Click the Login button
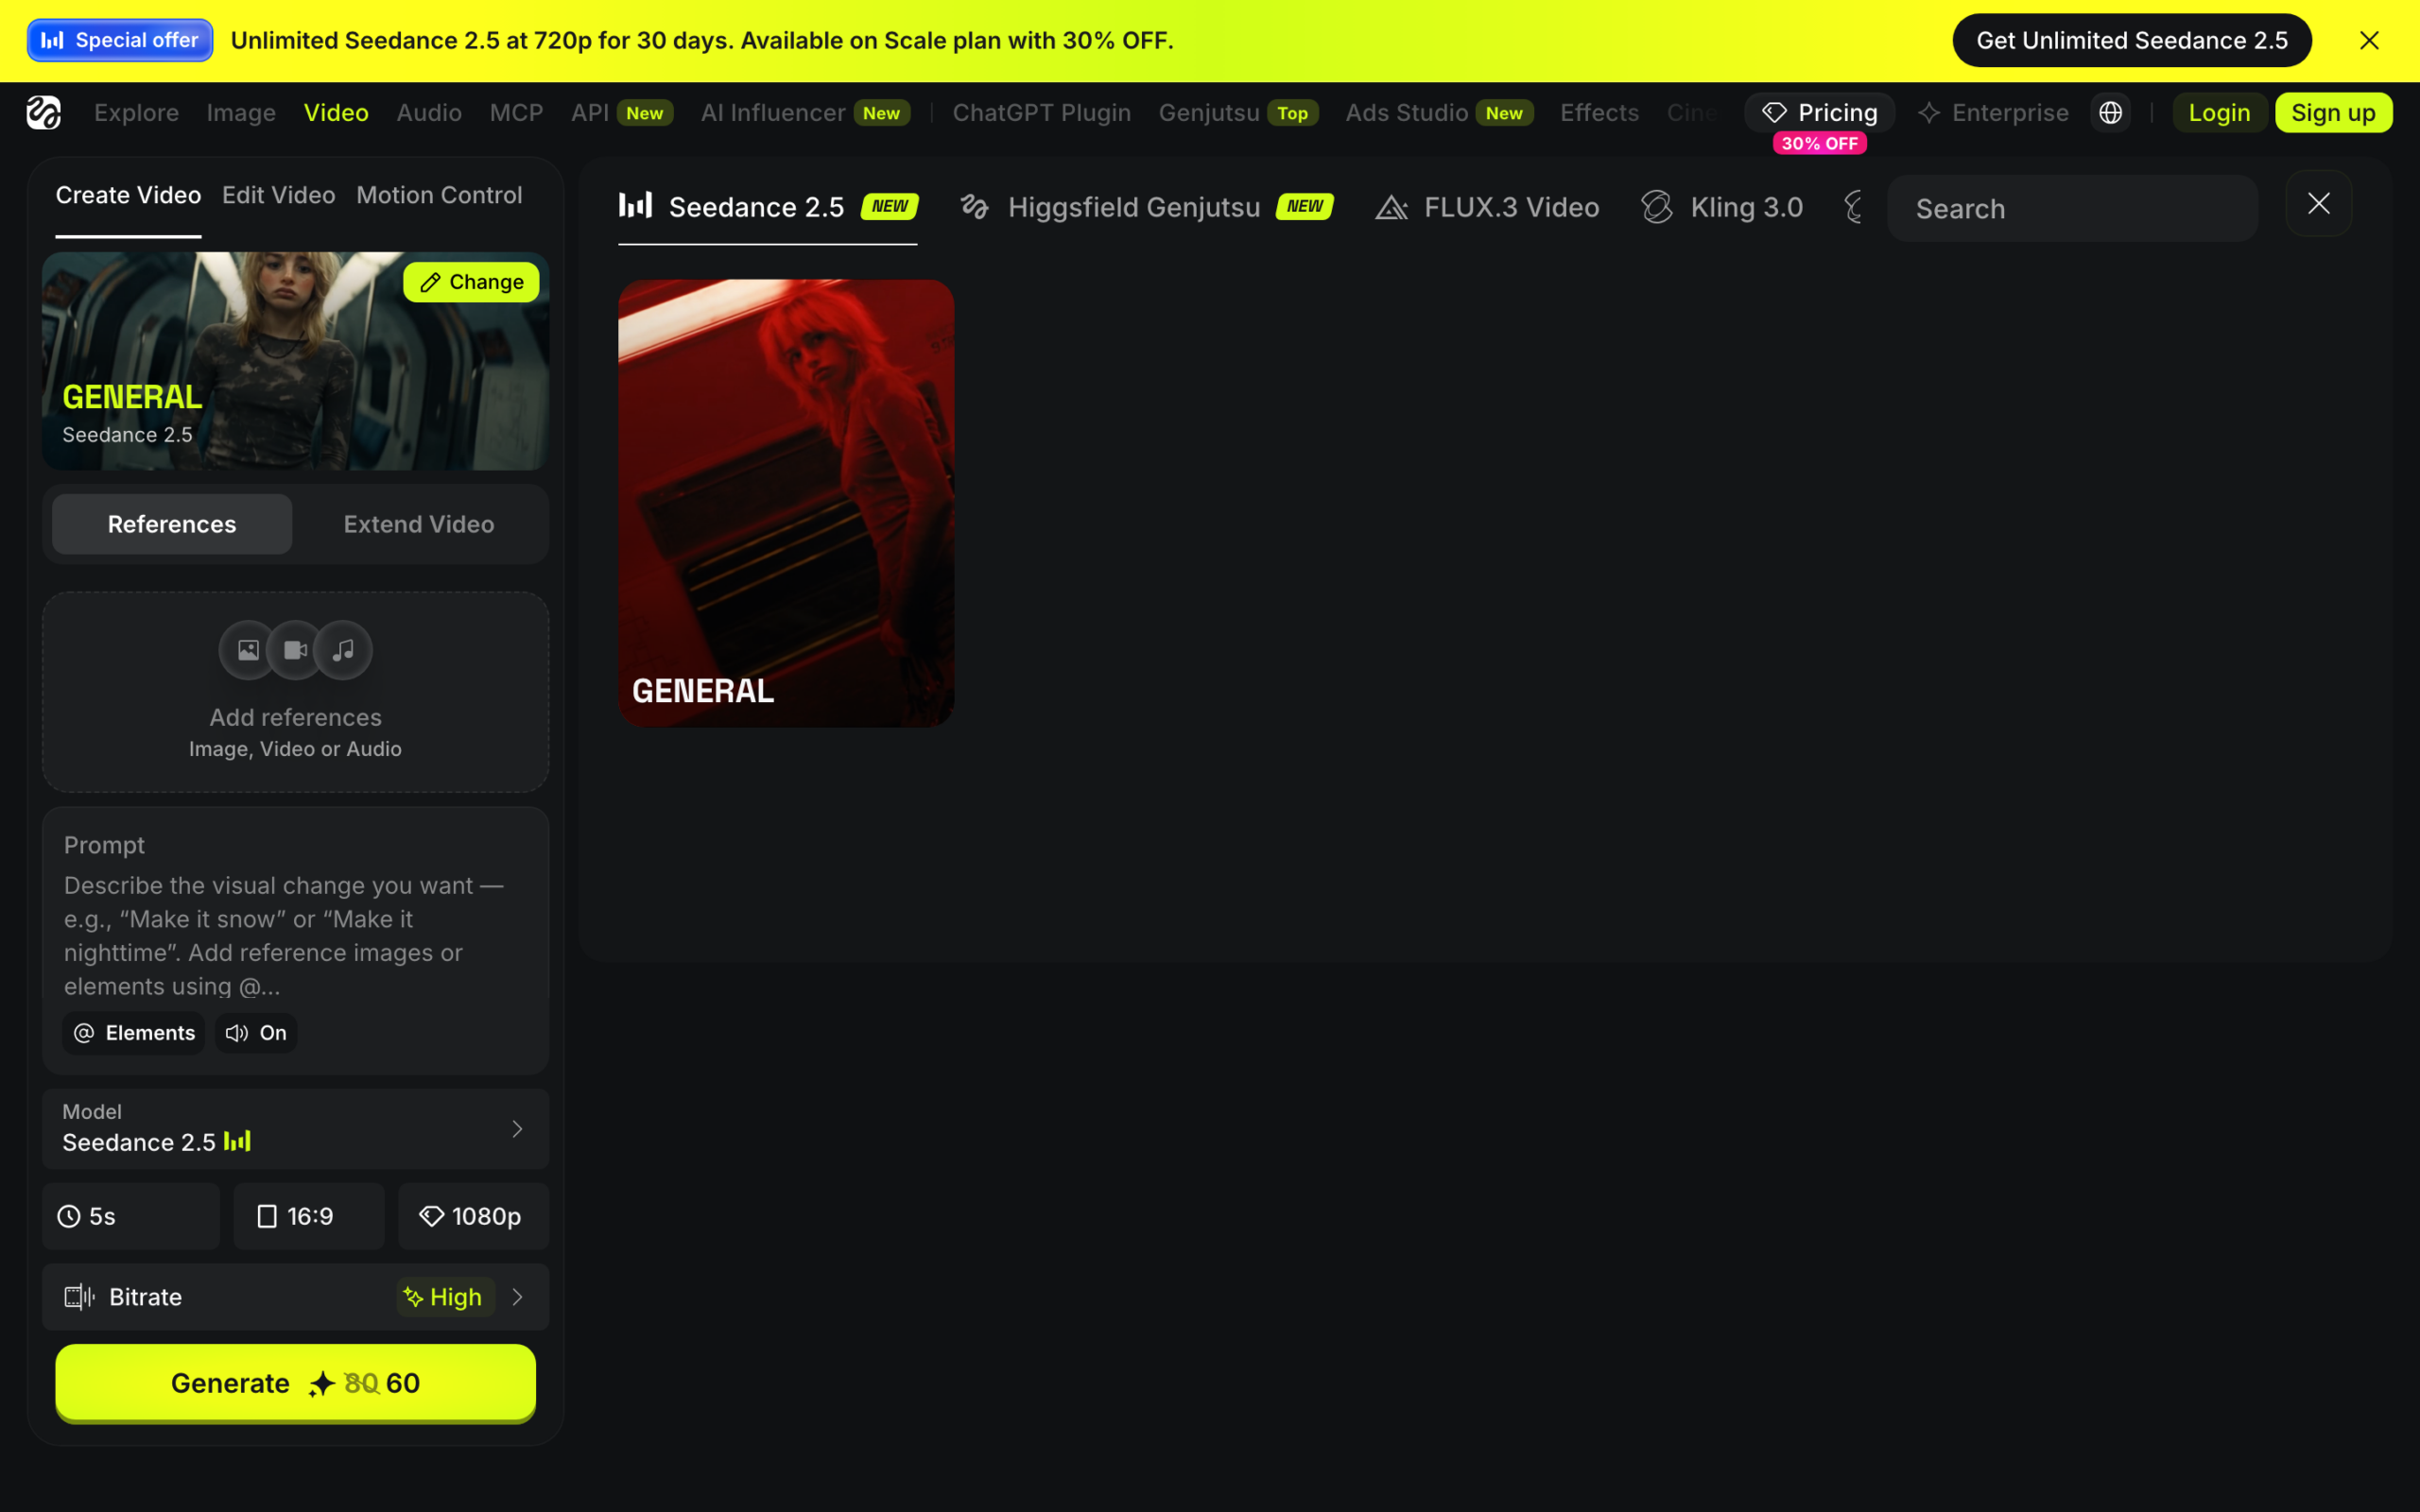Screen dimensions: 2420x1512 2219,113
